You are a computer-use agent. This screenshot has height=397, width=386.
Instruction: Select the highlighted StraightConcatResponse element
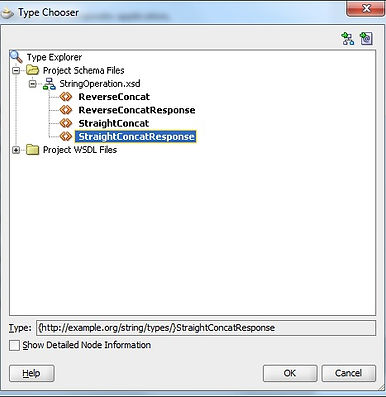[x=136, y=137]
